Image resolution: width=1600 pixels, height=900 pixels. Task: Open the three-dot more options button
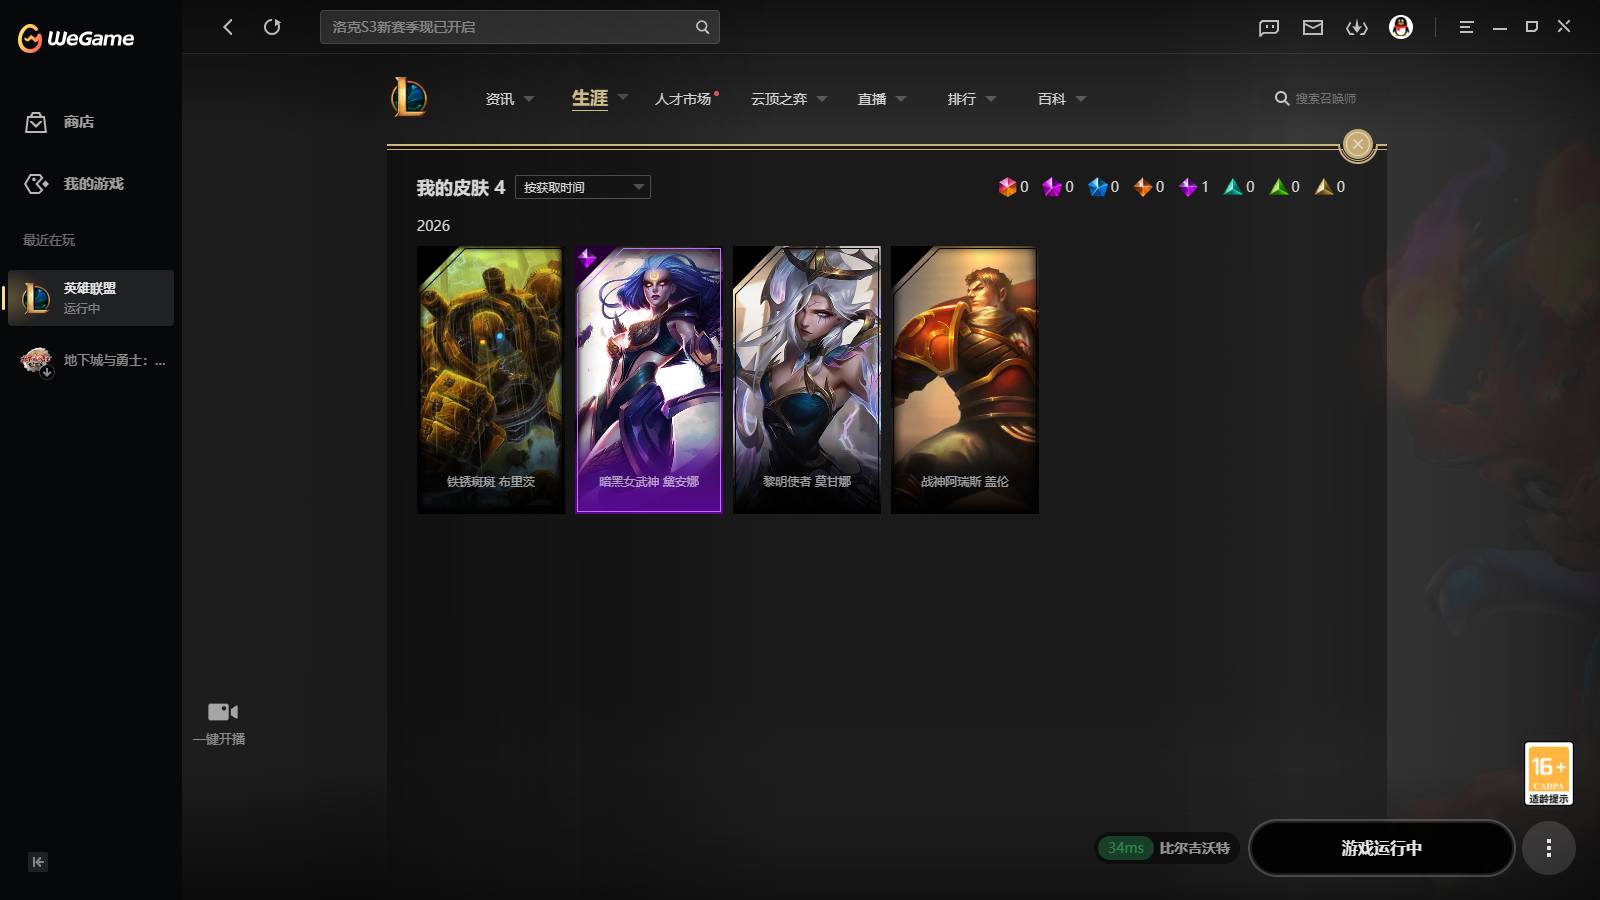1549,848
